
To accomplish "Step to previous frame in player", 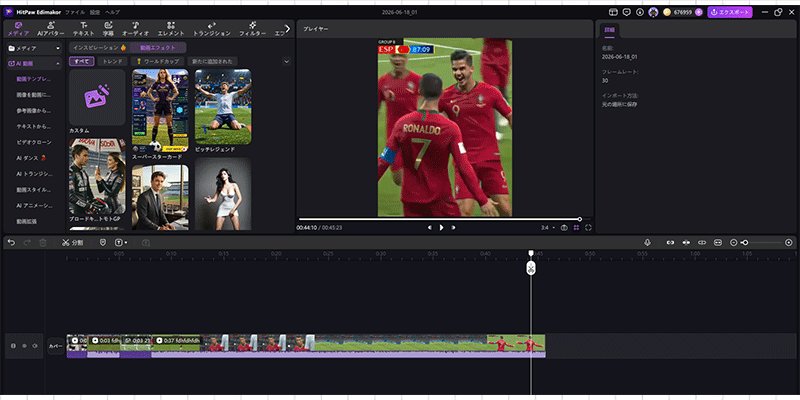I will (430, 228).
